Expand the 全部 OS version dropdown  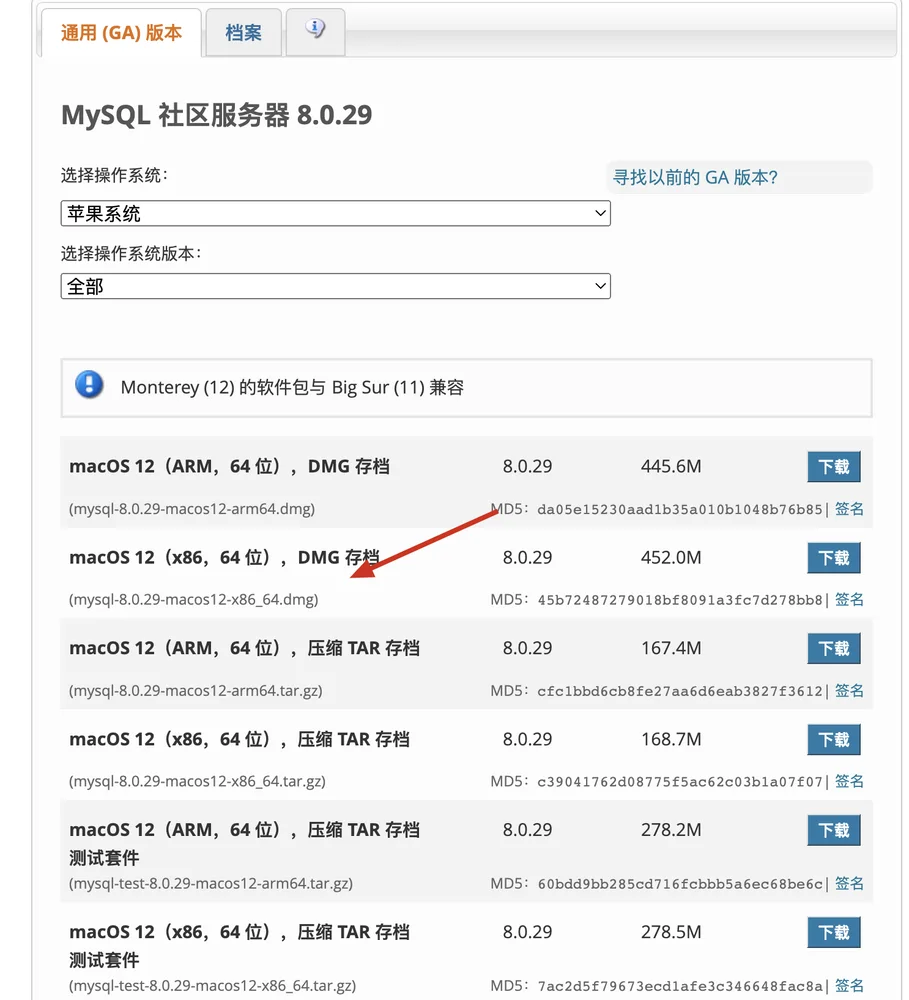tap(336, 286)
